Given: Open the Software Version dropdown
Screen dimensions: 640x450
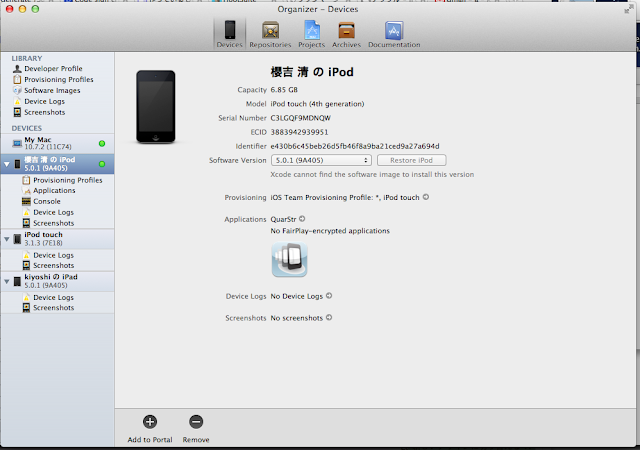Looking at the screenshot, I should [x=321, y=160].
